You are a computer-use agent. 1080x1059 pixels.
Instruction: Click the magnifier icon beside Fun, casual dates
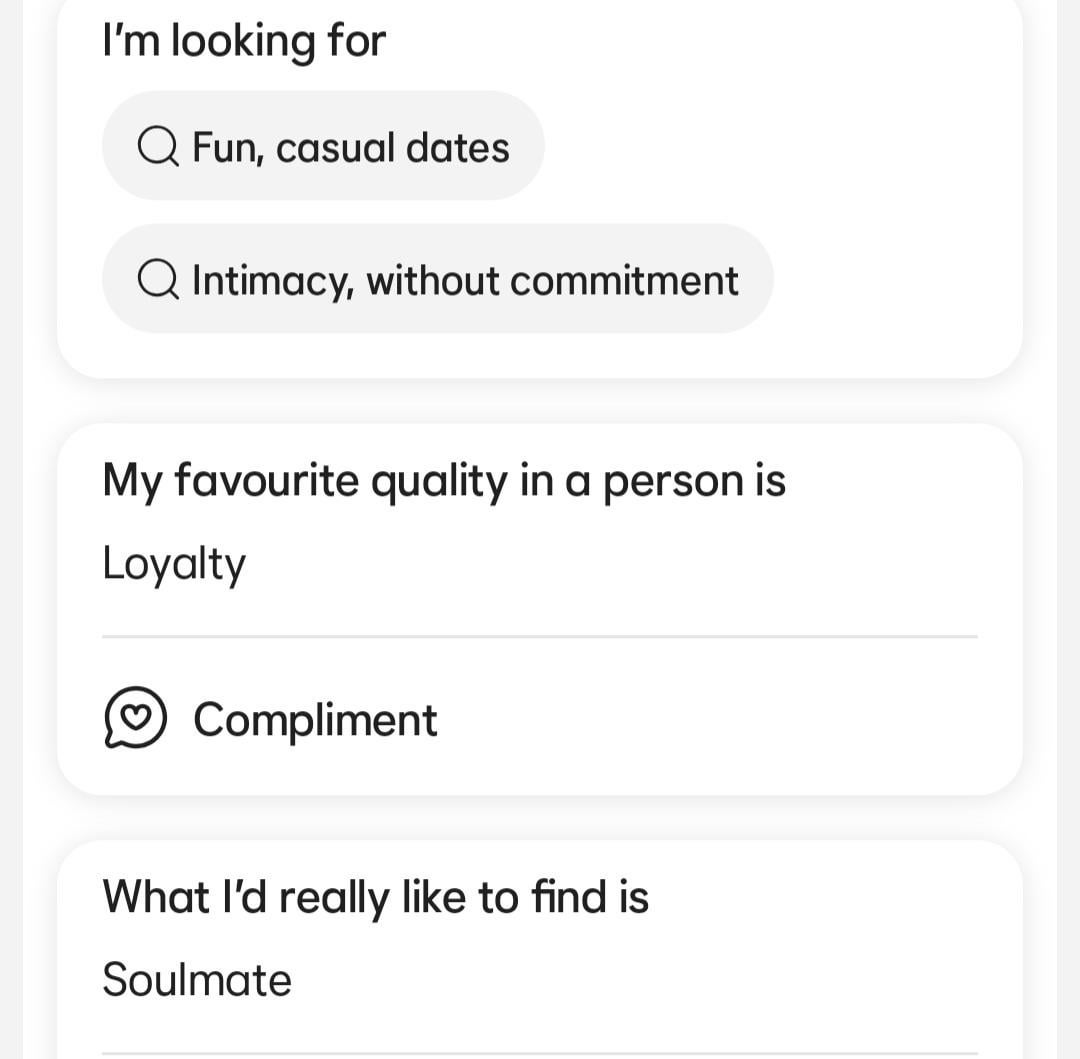click(158, 147)
